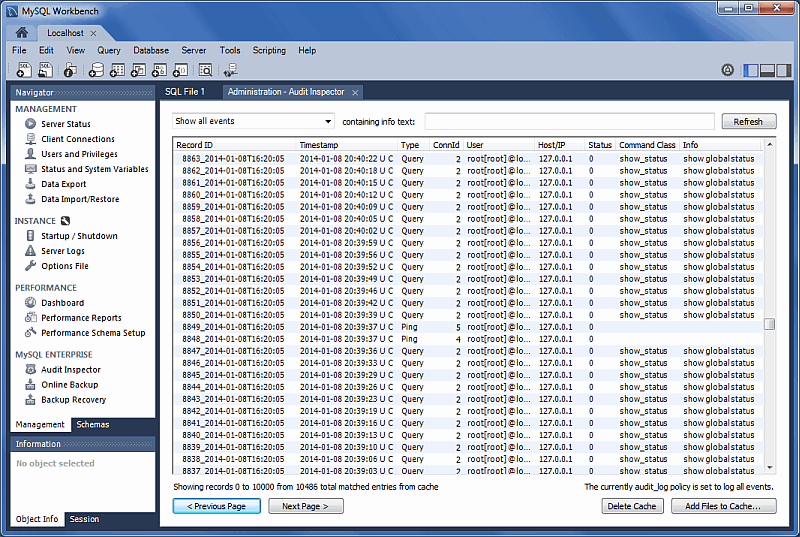Open SQL script file toolbar icon
This screenshot has height=537, width=800.
point(45,70)
